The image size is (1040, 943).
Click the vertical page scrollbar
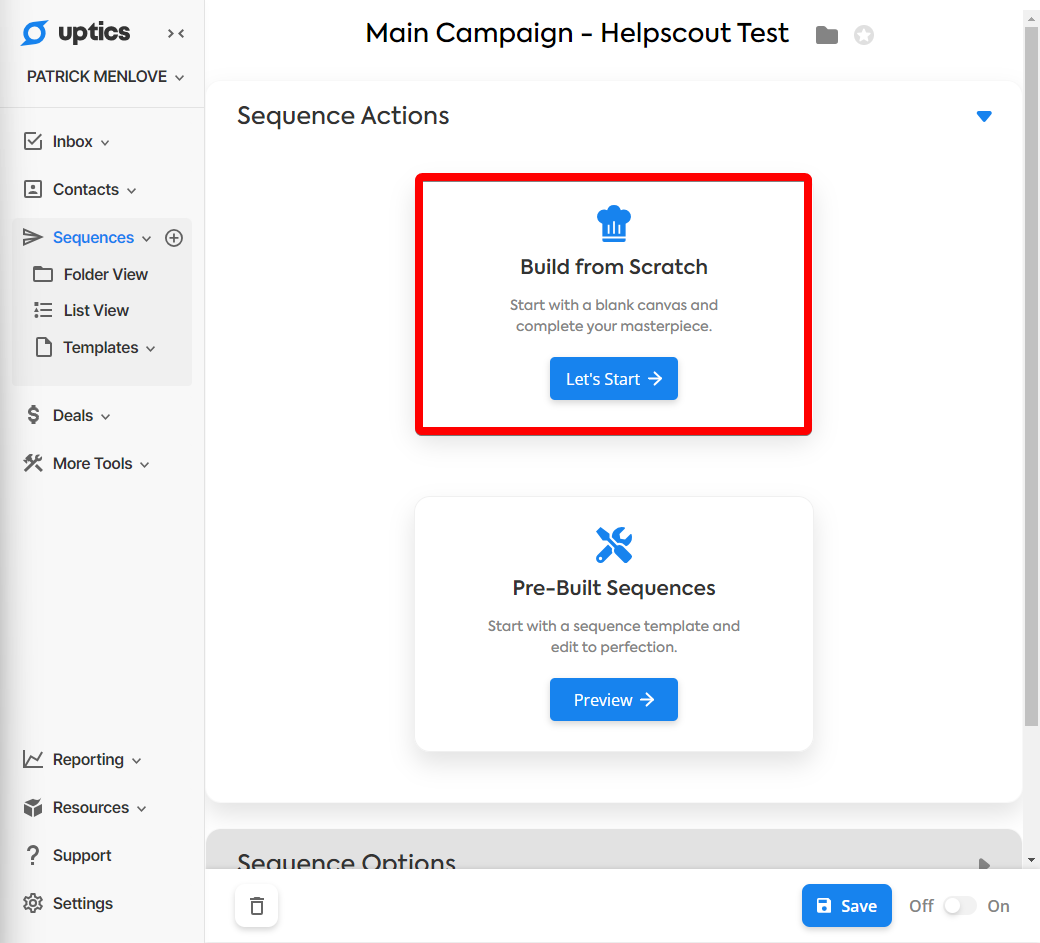coord(1031,371)
